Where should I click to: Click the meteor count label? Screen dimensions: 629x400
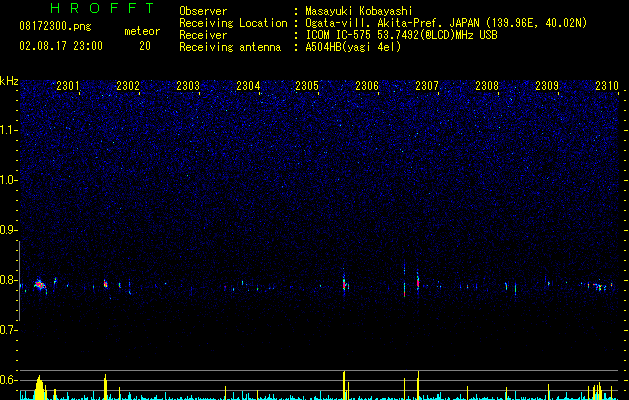142,31
